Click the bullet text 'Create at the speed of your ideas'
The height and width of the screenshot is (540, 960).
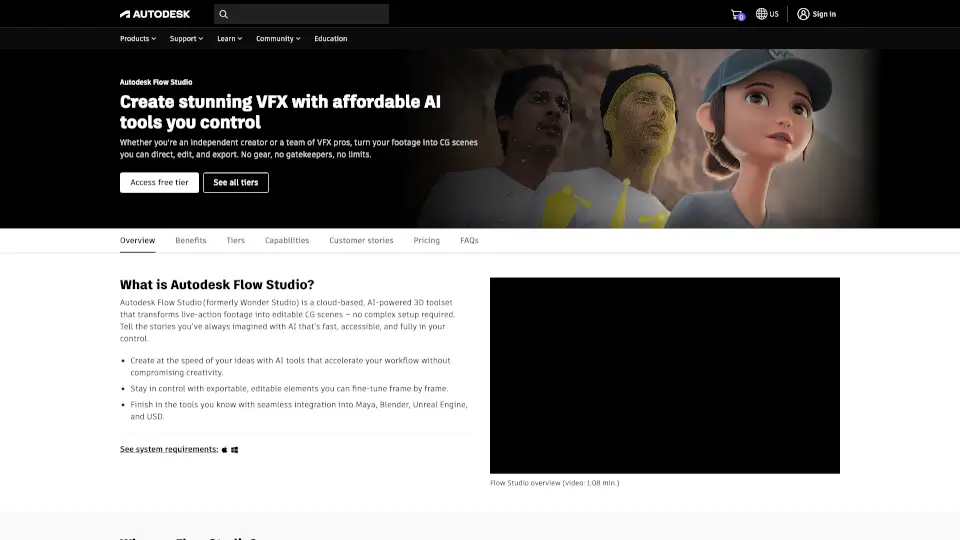coord(290,366)
